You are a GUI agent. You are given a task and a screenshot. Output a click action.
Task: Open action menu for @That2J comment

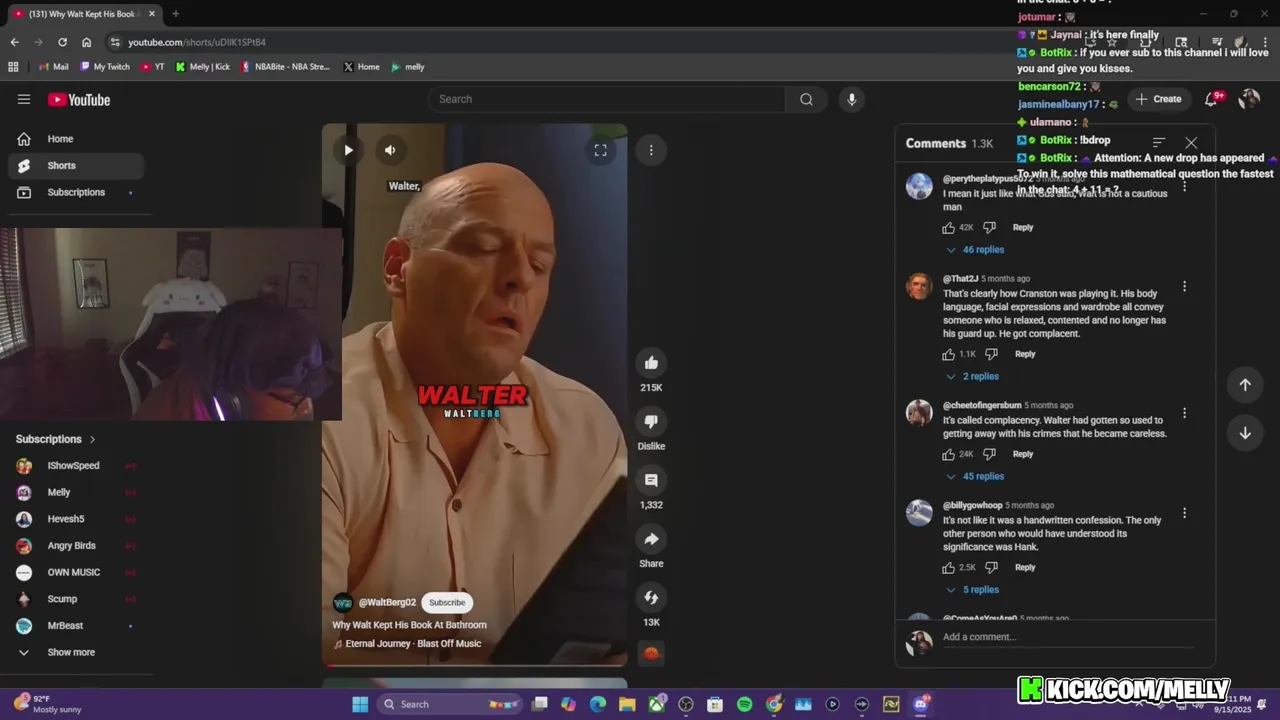1184,286
